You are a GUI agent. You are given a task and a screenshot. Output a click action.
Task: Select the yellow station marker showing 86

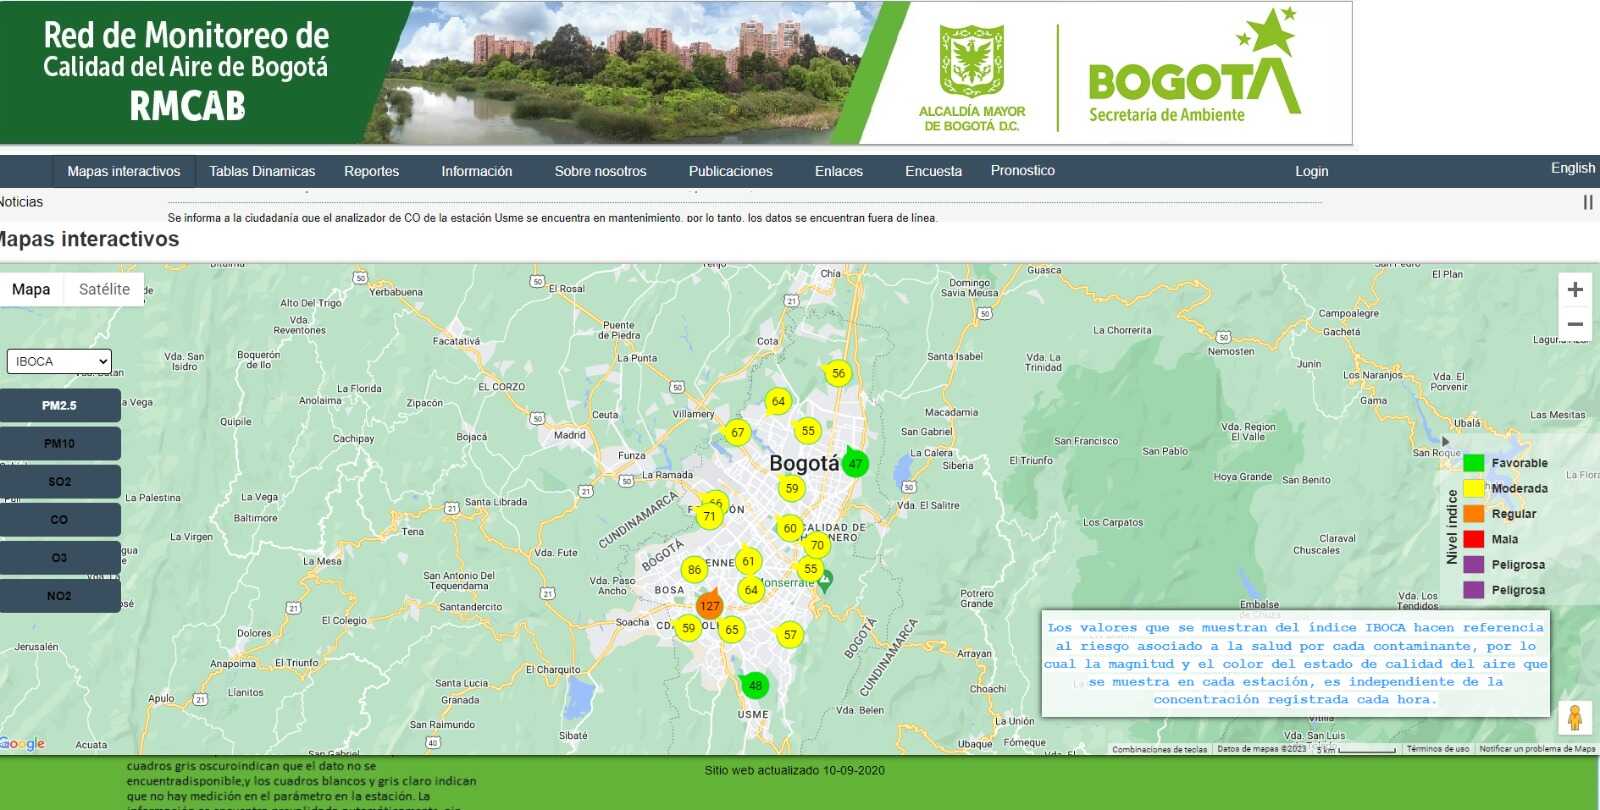[x=694, y=570]
